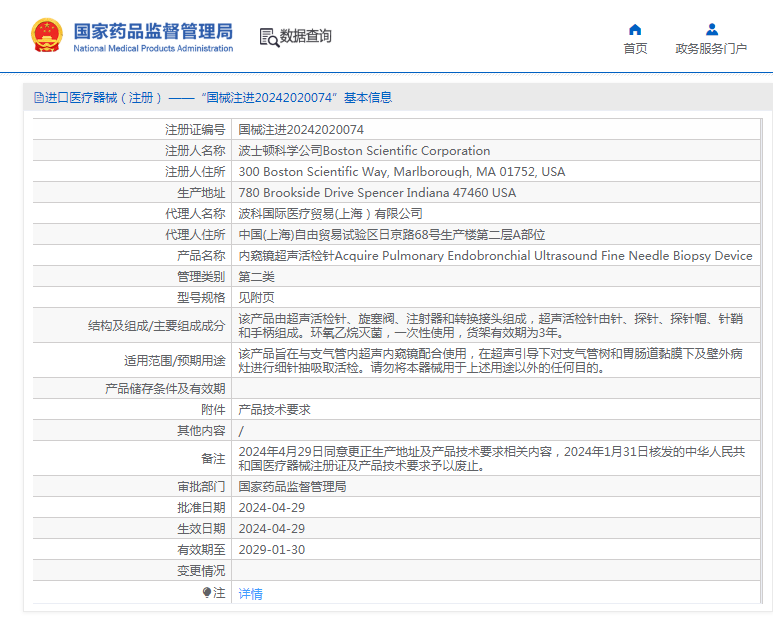Click the Acquire Pulmonary product name cell
Screen dimensions: 773x623
[x=495, y=255]
